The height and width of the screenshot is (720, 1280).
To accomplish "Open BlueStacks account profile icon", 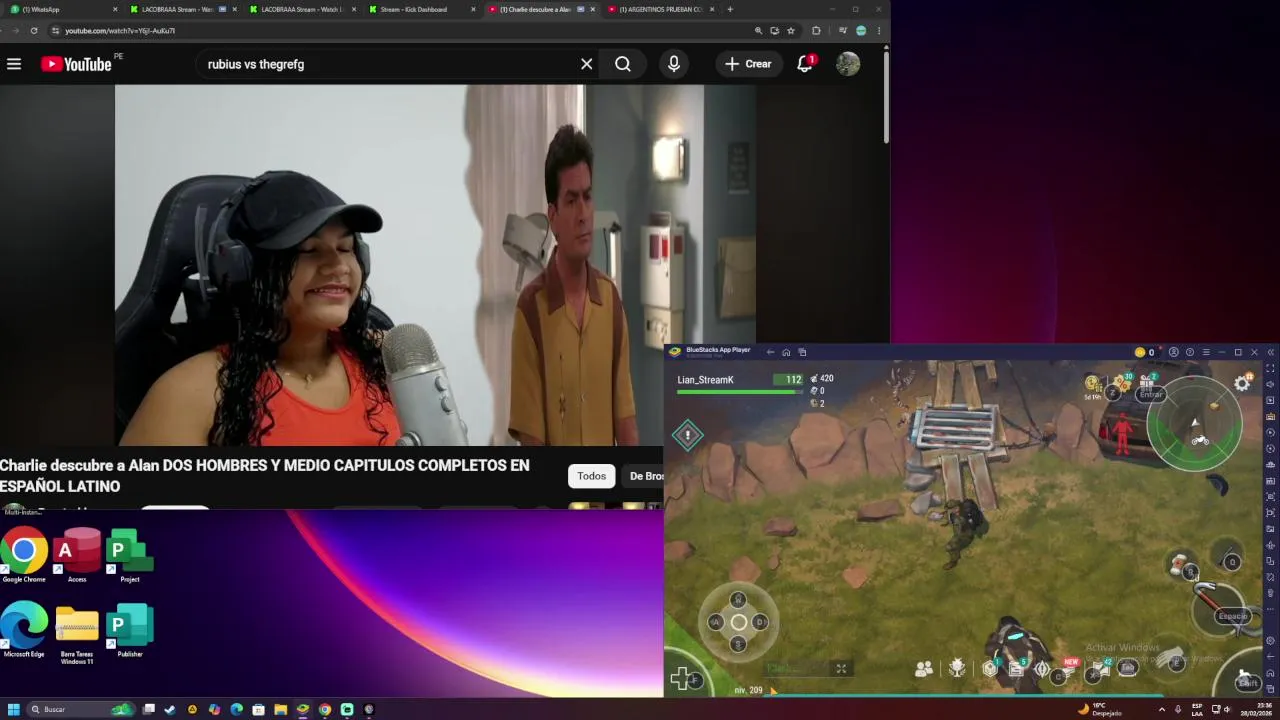I will [x=1174, y=352].
